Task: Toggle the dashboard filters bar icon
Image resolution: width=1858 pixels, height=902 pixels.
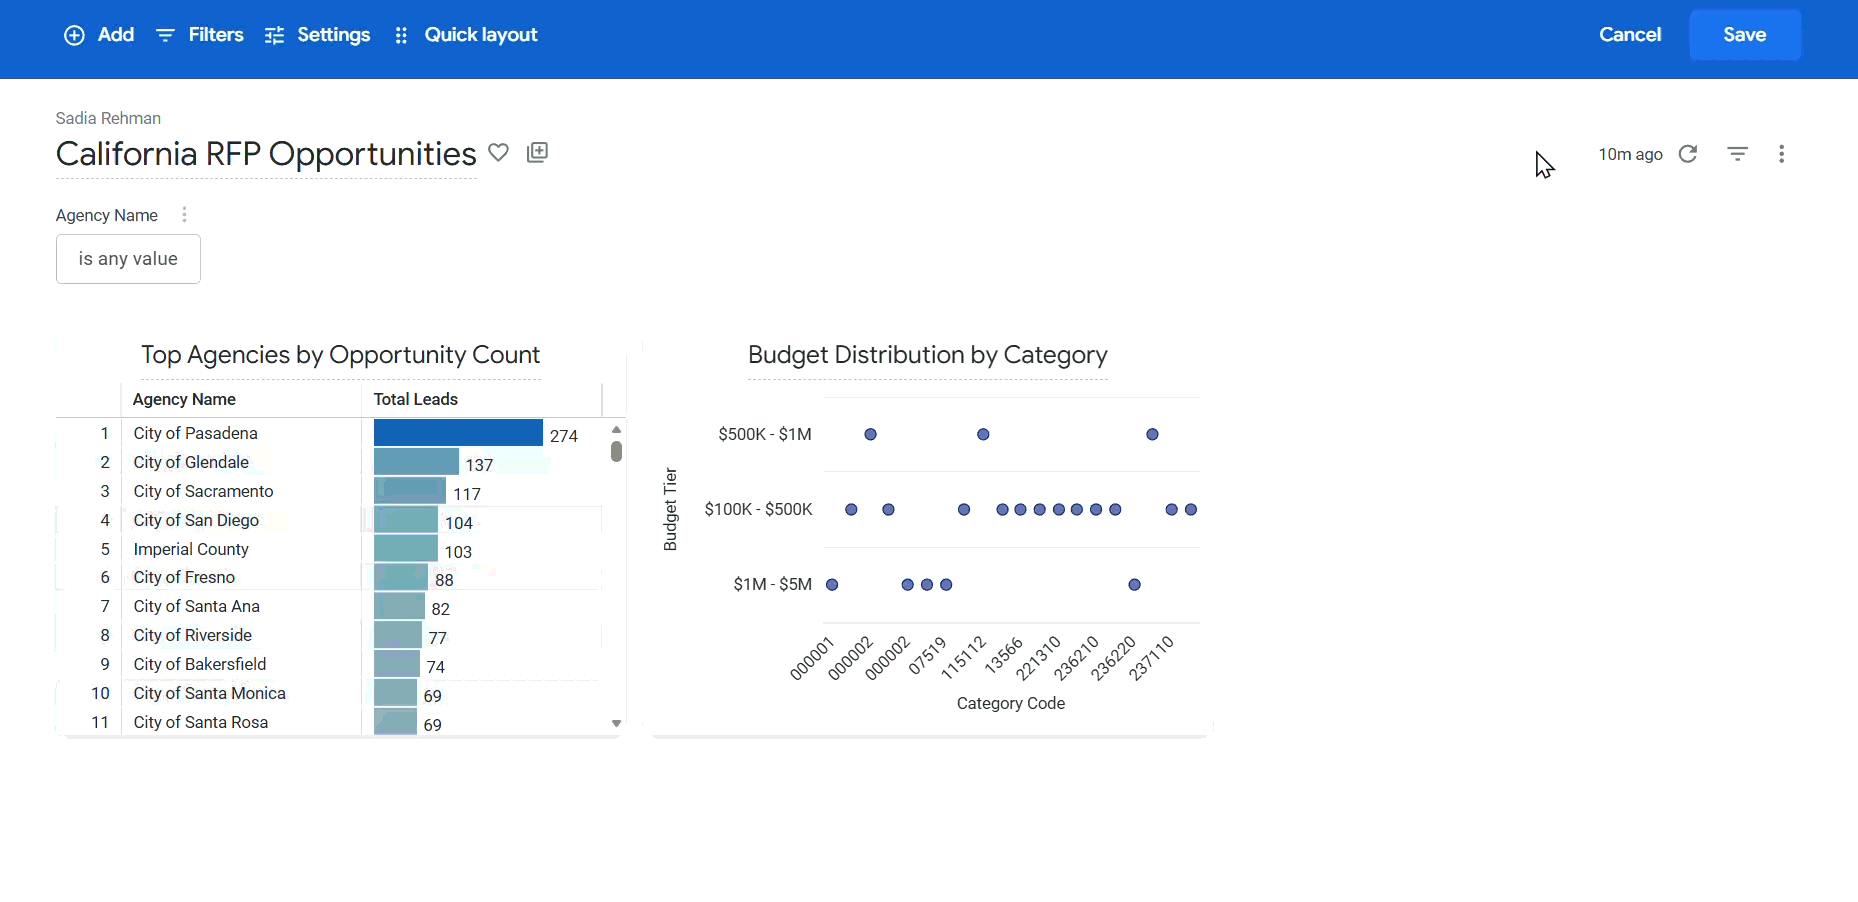Action: click(x=1738, y=154)
